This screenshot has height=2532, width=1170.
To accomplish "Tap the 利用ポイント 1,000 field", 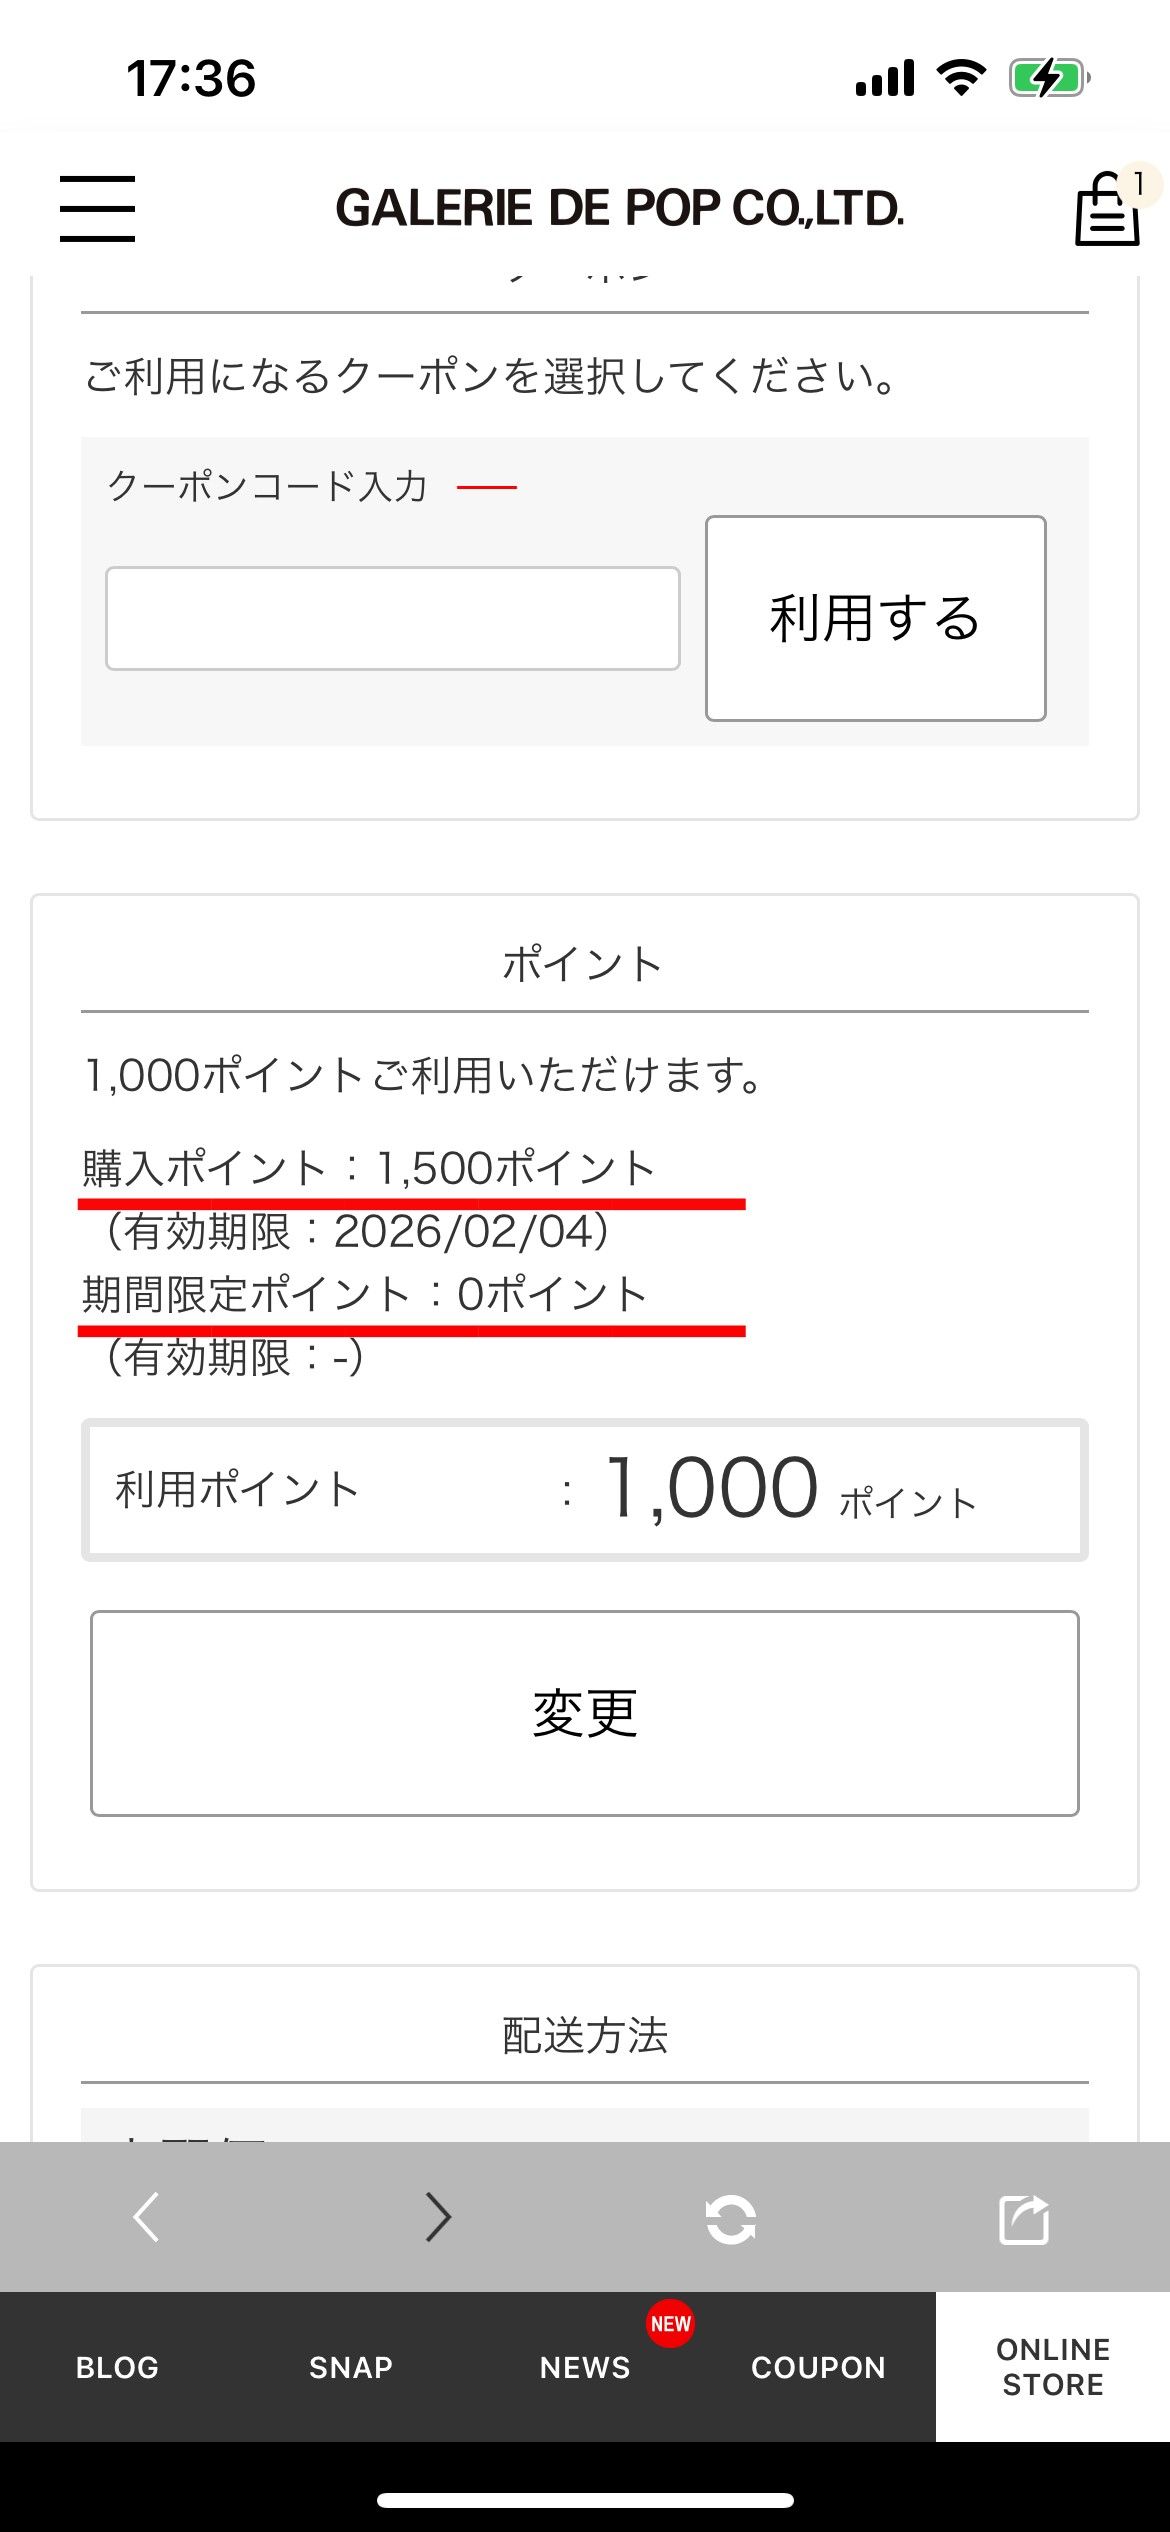I will 585,1489.
